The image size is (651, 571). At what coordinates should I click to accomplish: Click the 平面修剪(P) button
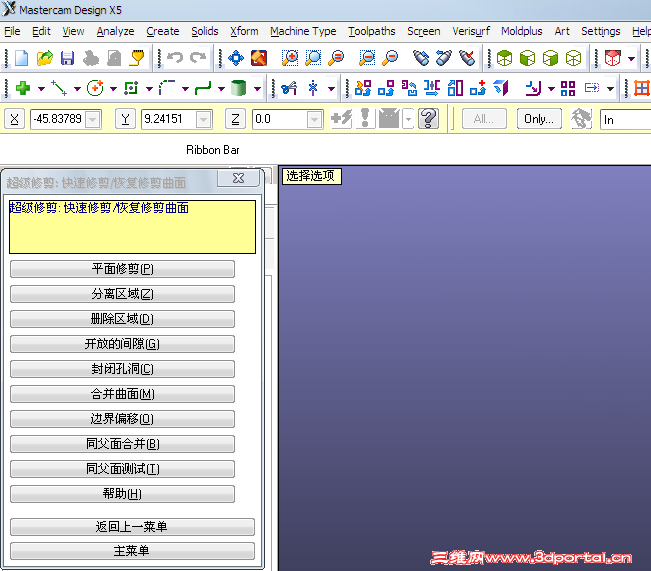pyautogui.click(x=122, y=269)
